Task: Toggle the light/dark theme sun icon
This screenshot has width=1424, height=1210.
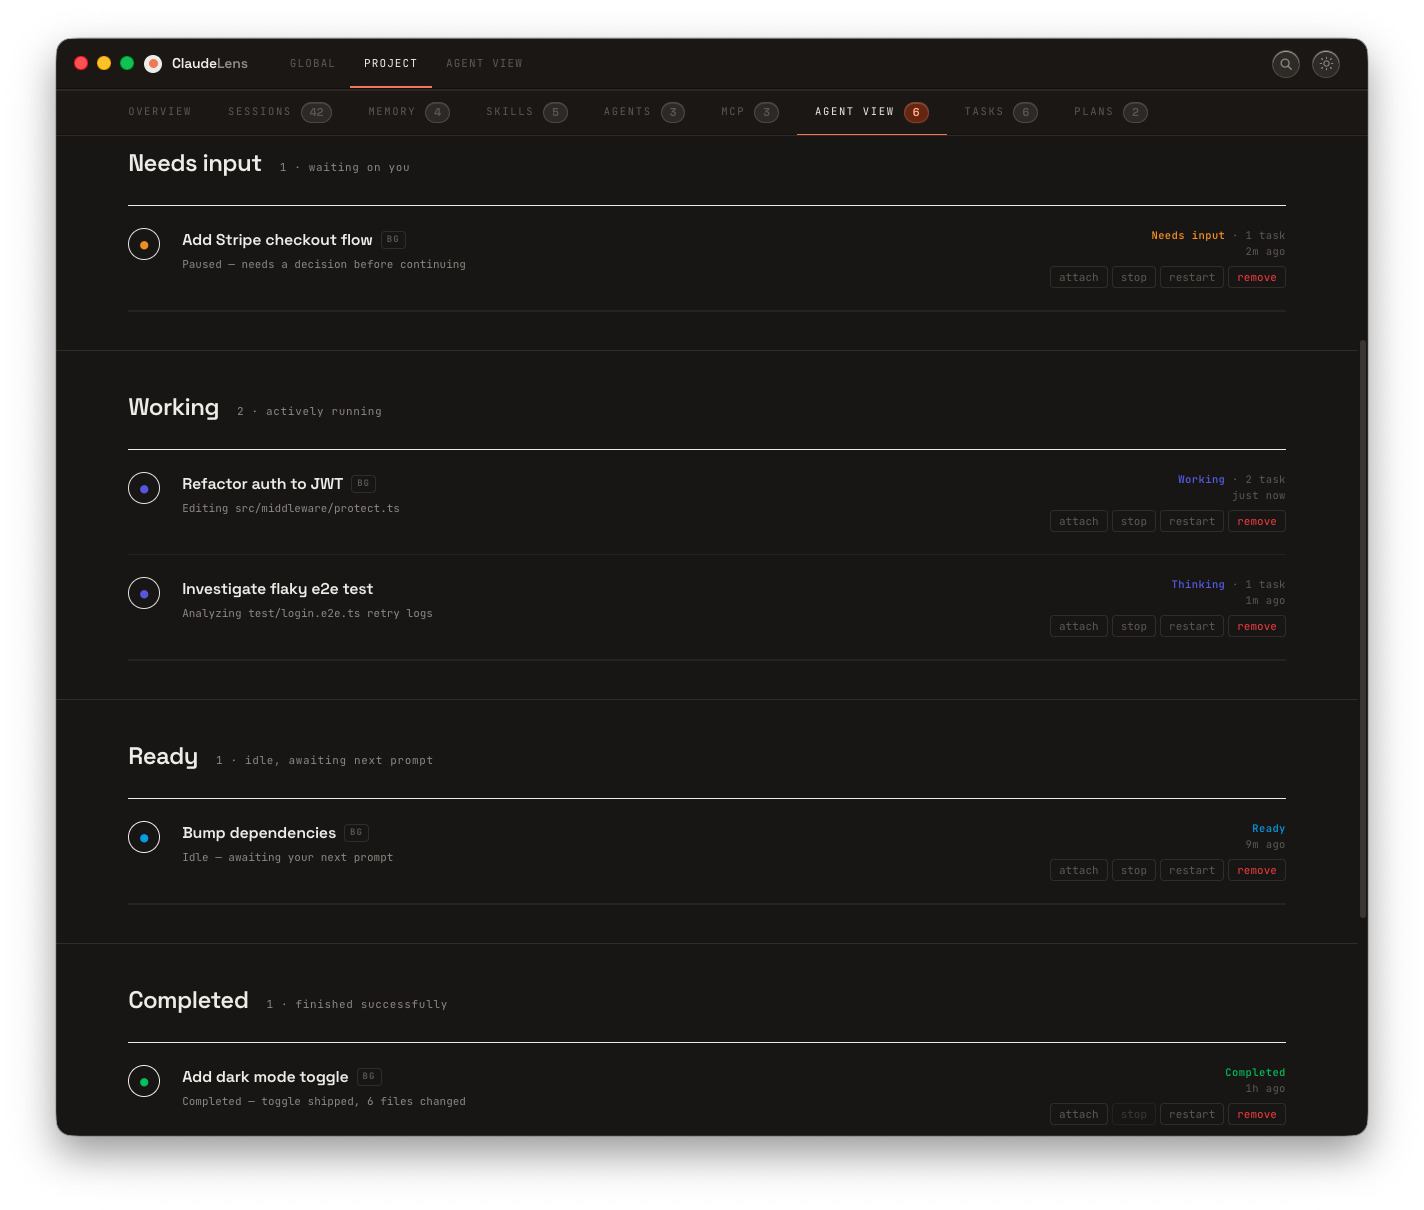Action: click(1326, 64)
